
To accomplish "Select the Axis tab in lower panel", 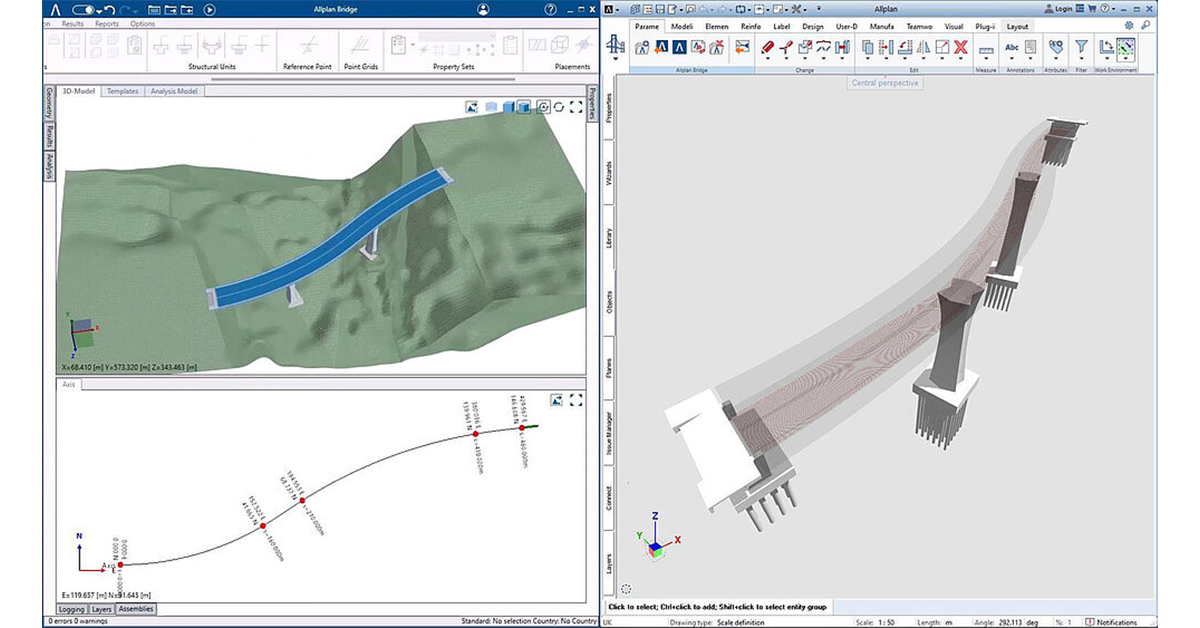I will (69, 384).
